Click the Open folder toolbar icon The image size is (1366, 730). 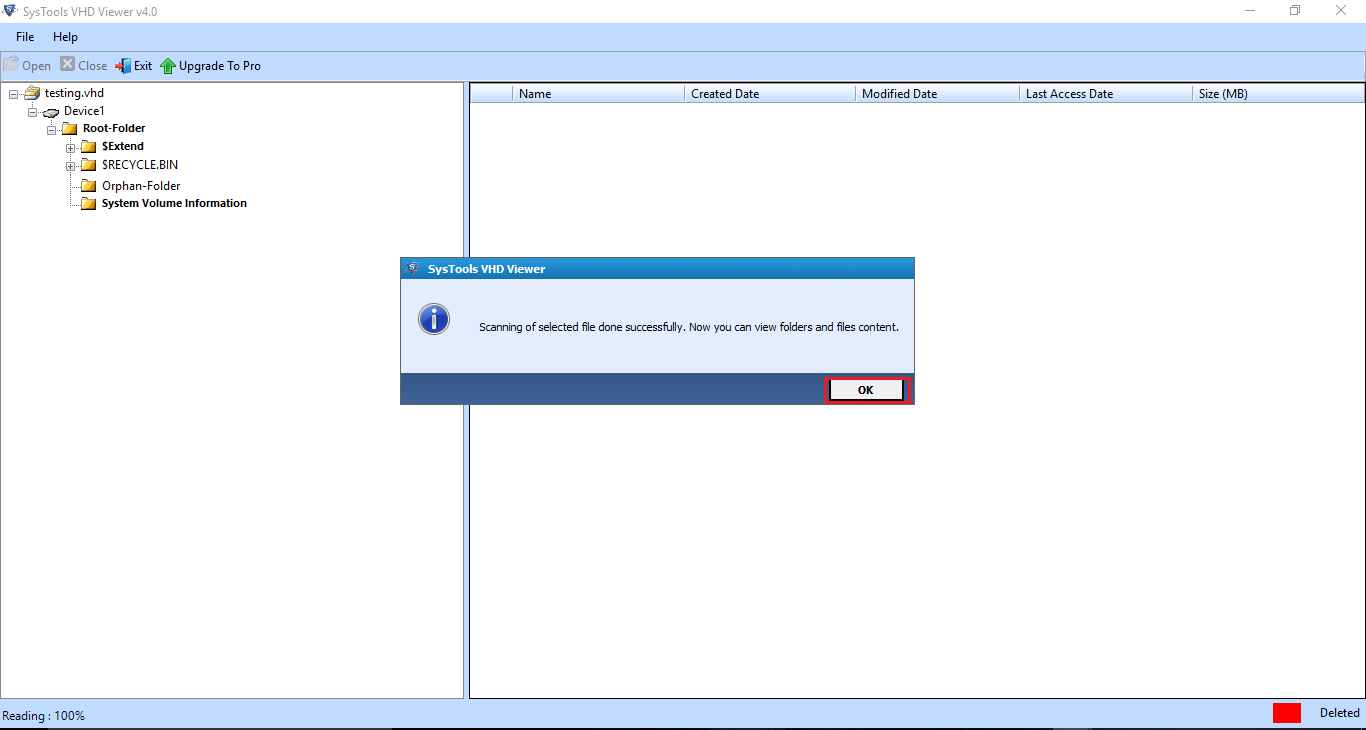coord(11,65)
